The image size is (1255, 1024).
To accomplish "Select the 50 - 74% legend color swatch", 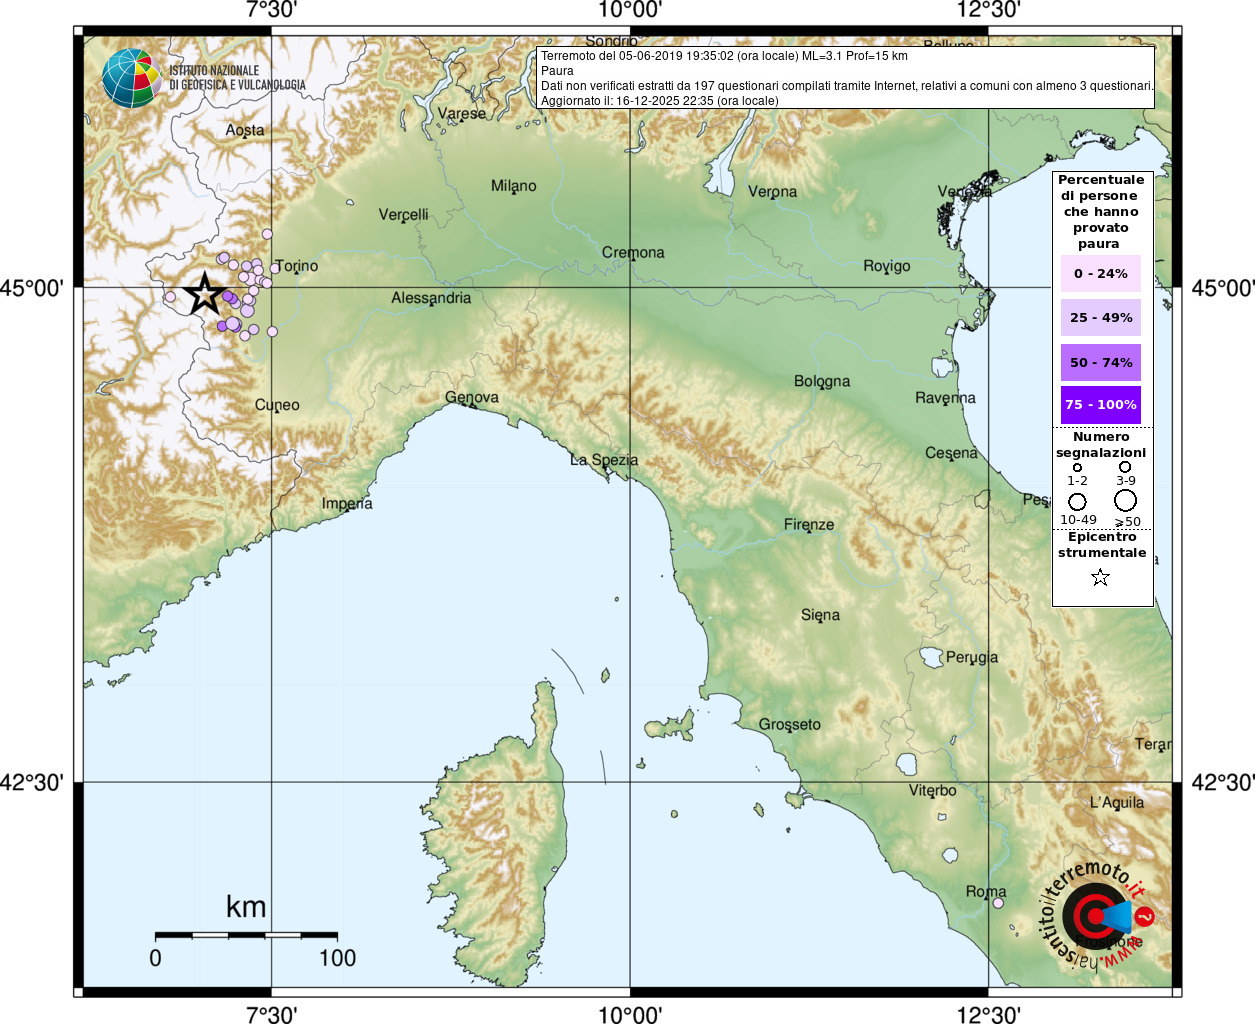I will tap(1100, 362).
